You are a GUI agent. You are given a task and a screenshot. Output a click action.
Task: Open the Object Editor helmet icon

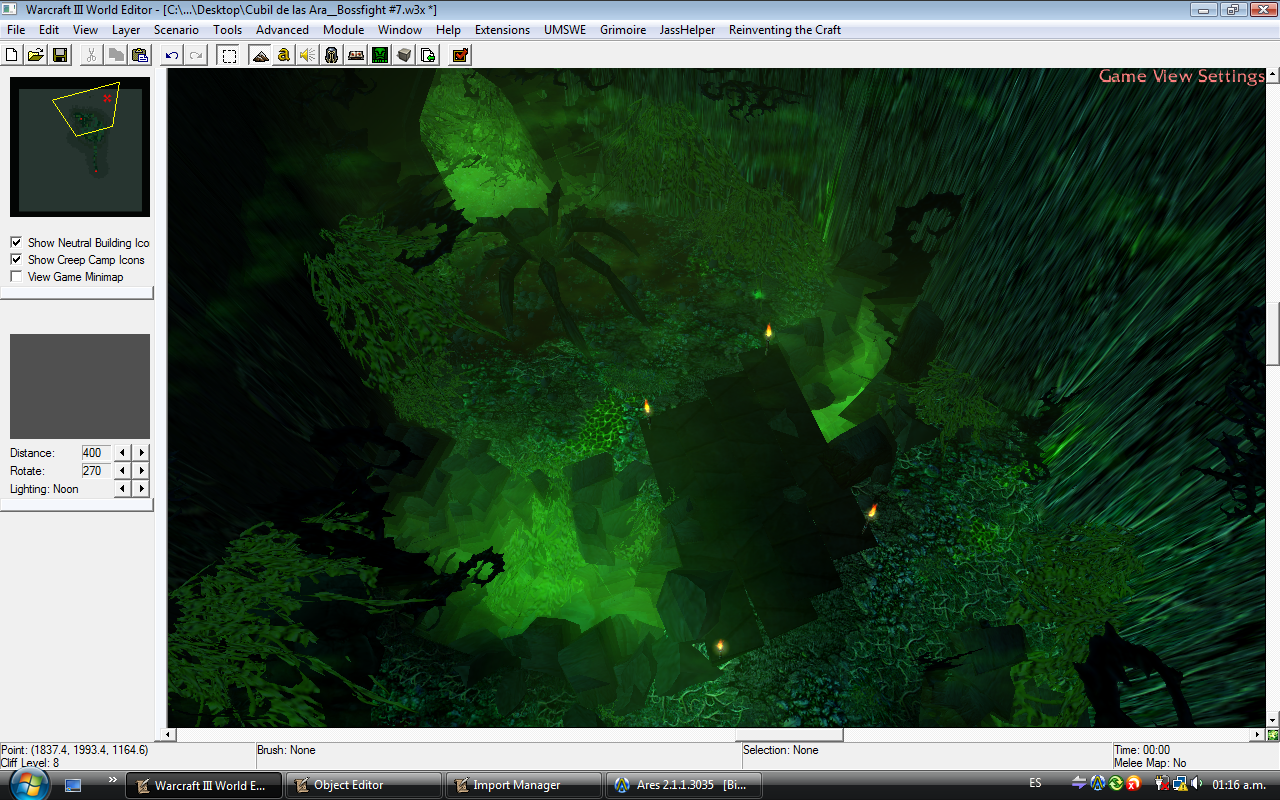(x=332, y=55)
